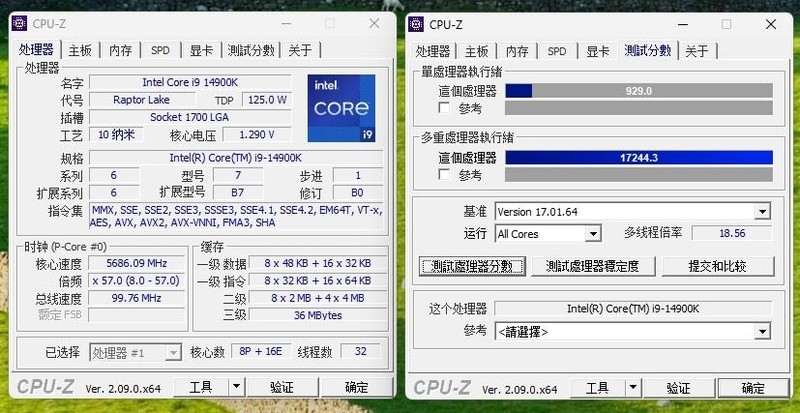Click the 确定 button in the right window
This screenshot has width=800, height=413.
[753, 388]
